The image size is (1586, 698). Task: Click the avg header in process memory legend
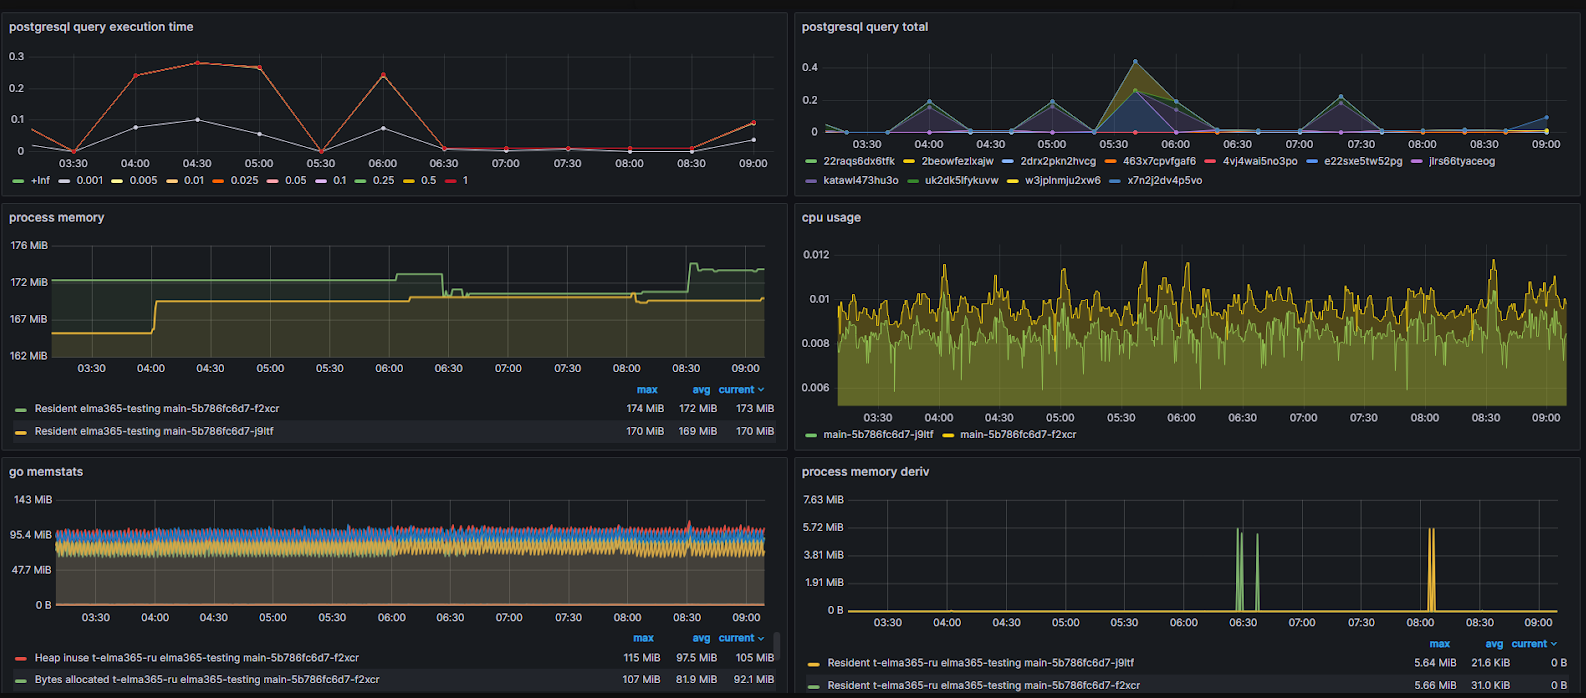pos(701,390)
